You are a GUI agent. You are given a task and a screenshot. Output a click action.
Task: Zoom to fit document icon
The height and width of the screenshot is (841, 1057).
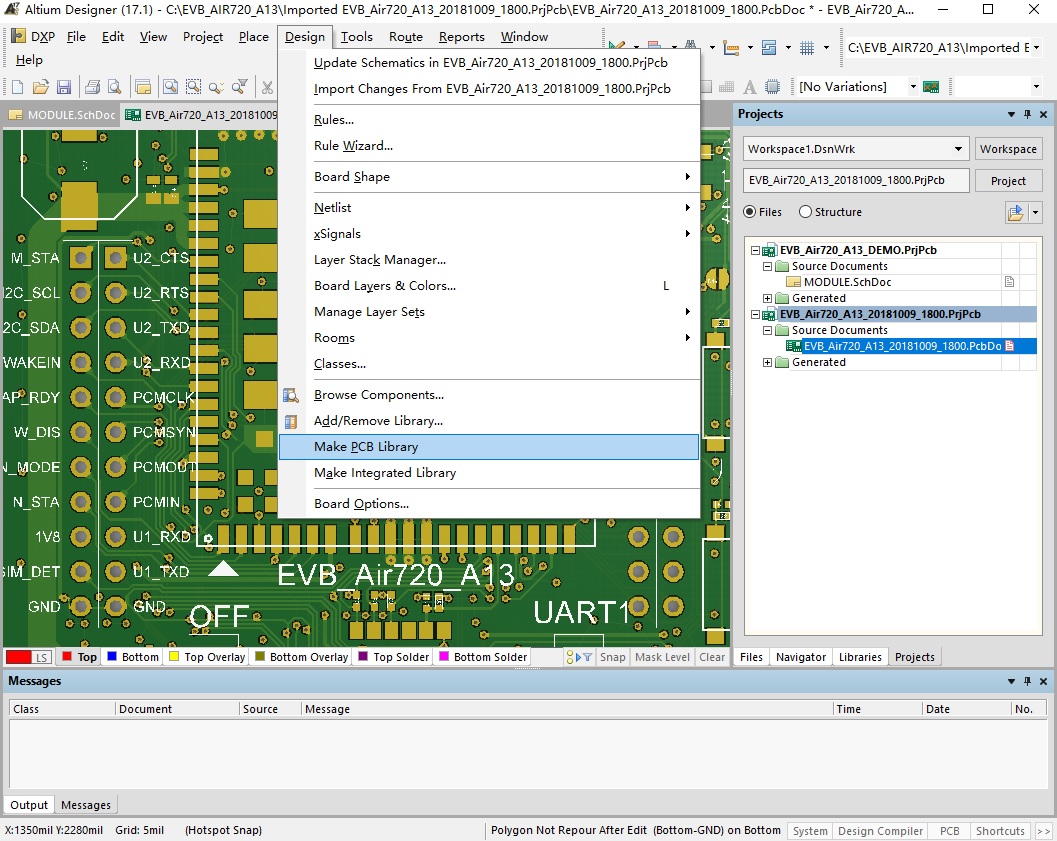pos(171,87)
